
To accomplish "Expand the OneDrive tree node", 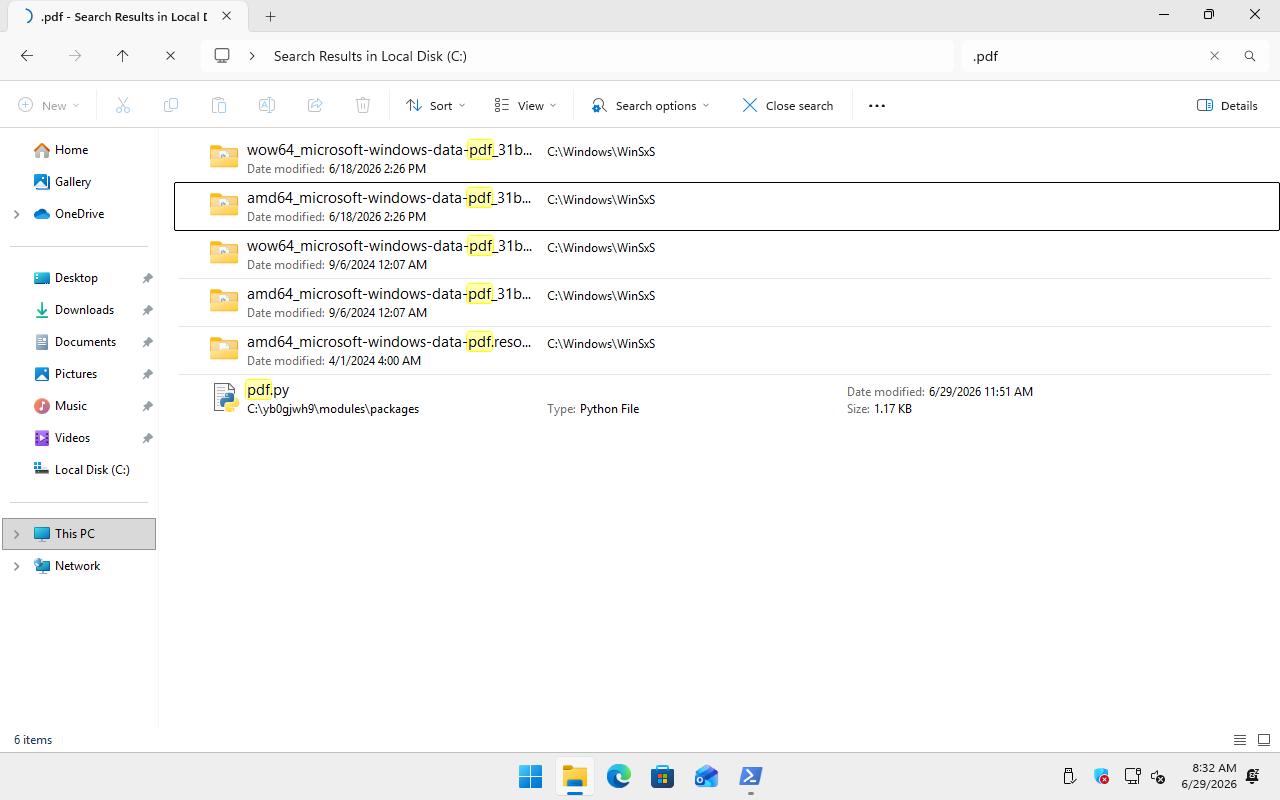I will 16,214.
